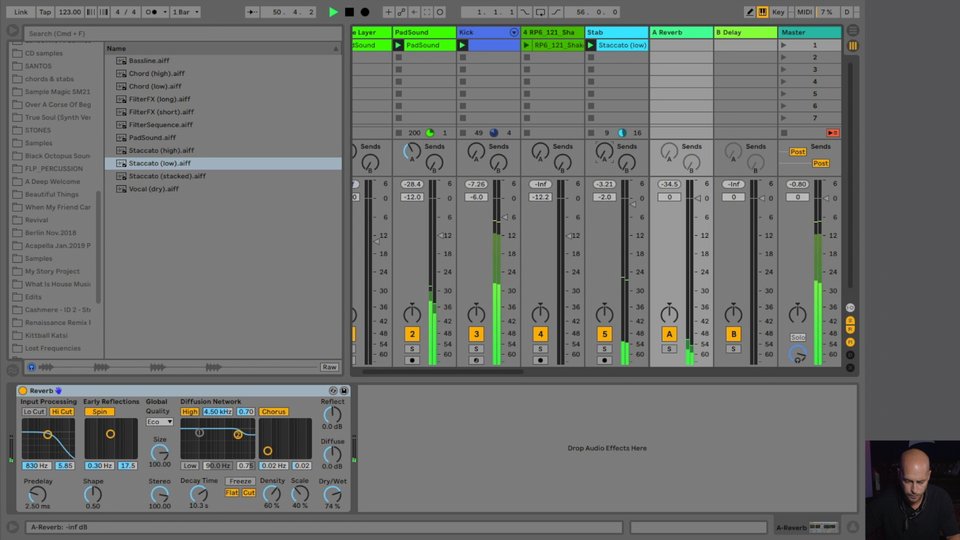
Task: Toggle the MIDI arrangement overdub plus icon
Action: coord(388,12)
